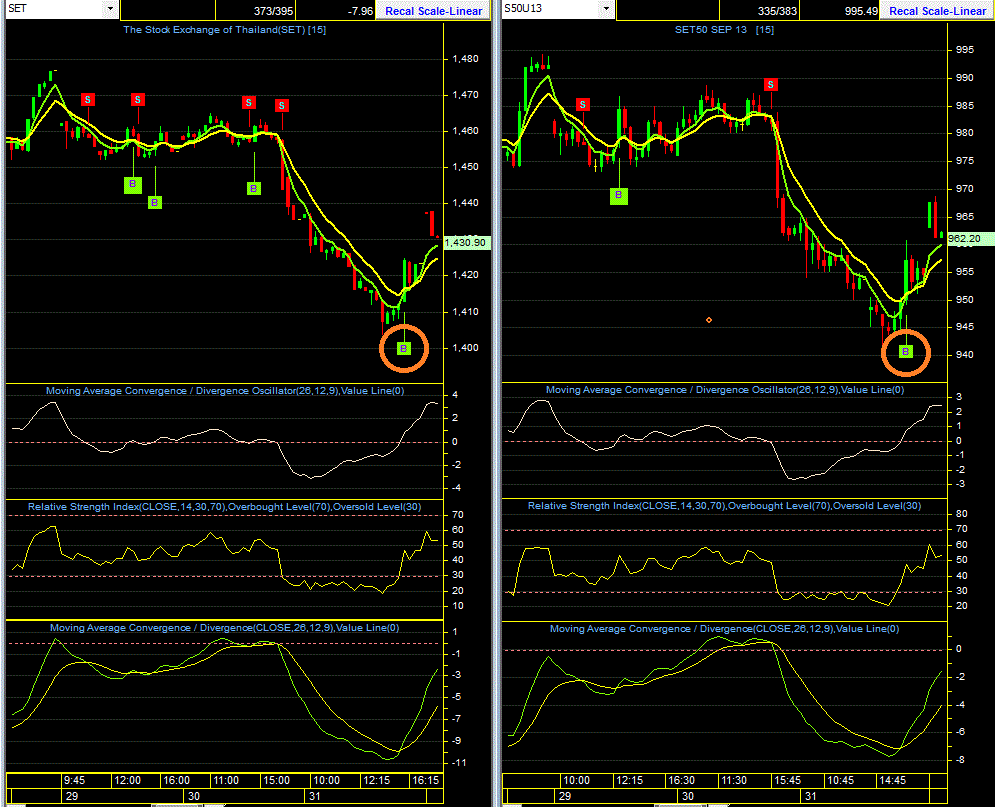Viewport: 995px width, 807px height.
Task: Click Recal Scale-Linear on the S50U13 chart
Action: (937, 11)
